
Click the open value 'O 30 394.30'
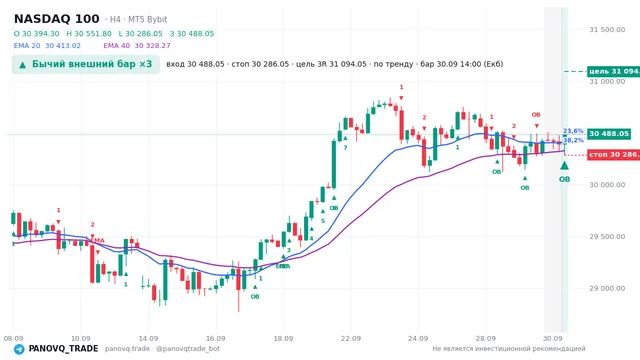point(36,33)
